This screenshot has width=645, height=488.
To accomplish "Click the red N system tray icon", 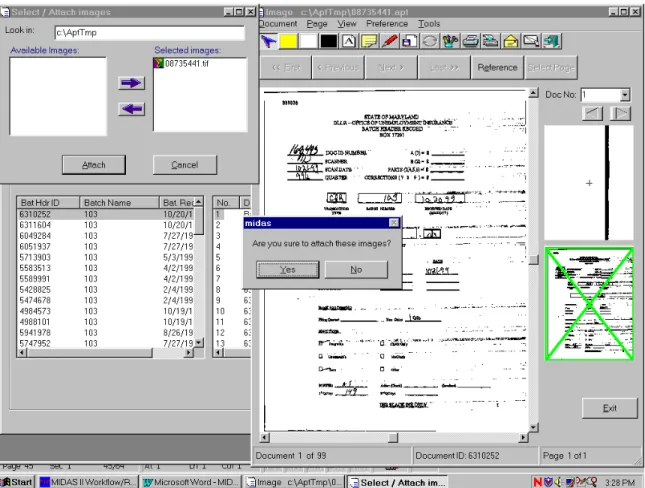I will click(x=538, y=482).
